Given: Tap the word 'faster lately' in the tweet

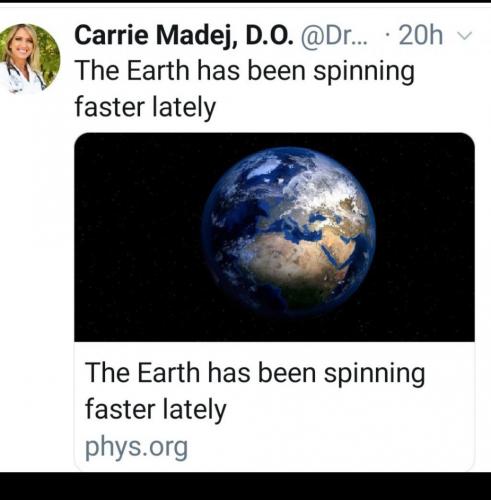Looking at the screenshot, I should tap(145, 107).
